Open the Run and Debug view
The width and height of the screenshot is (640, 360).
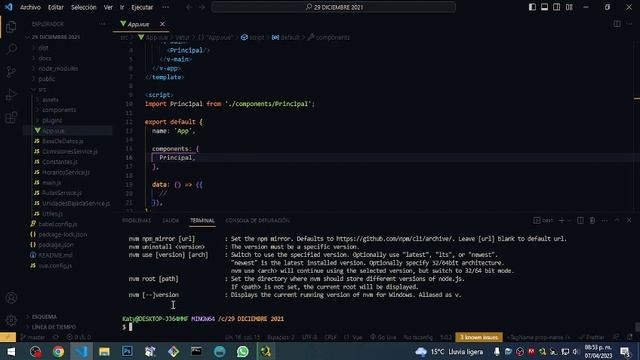(11, 95)
